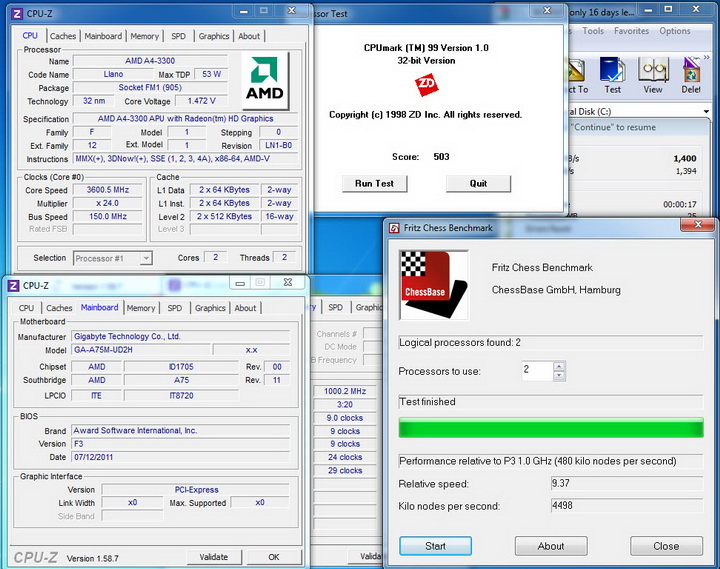This screenshot has height=569, width=720.
Task: Click the Bus Speed value 150.0 MHz
Action: (107, 216)
